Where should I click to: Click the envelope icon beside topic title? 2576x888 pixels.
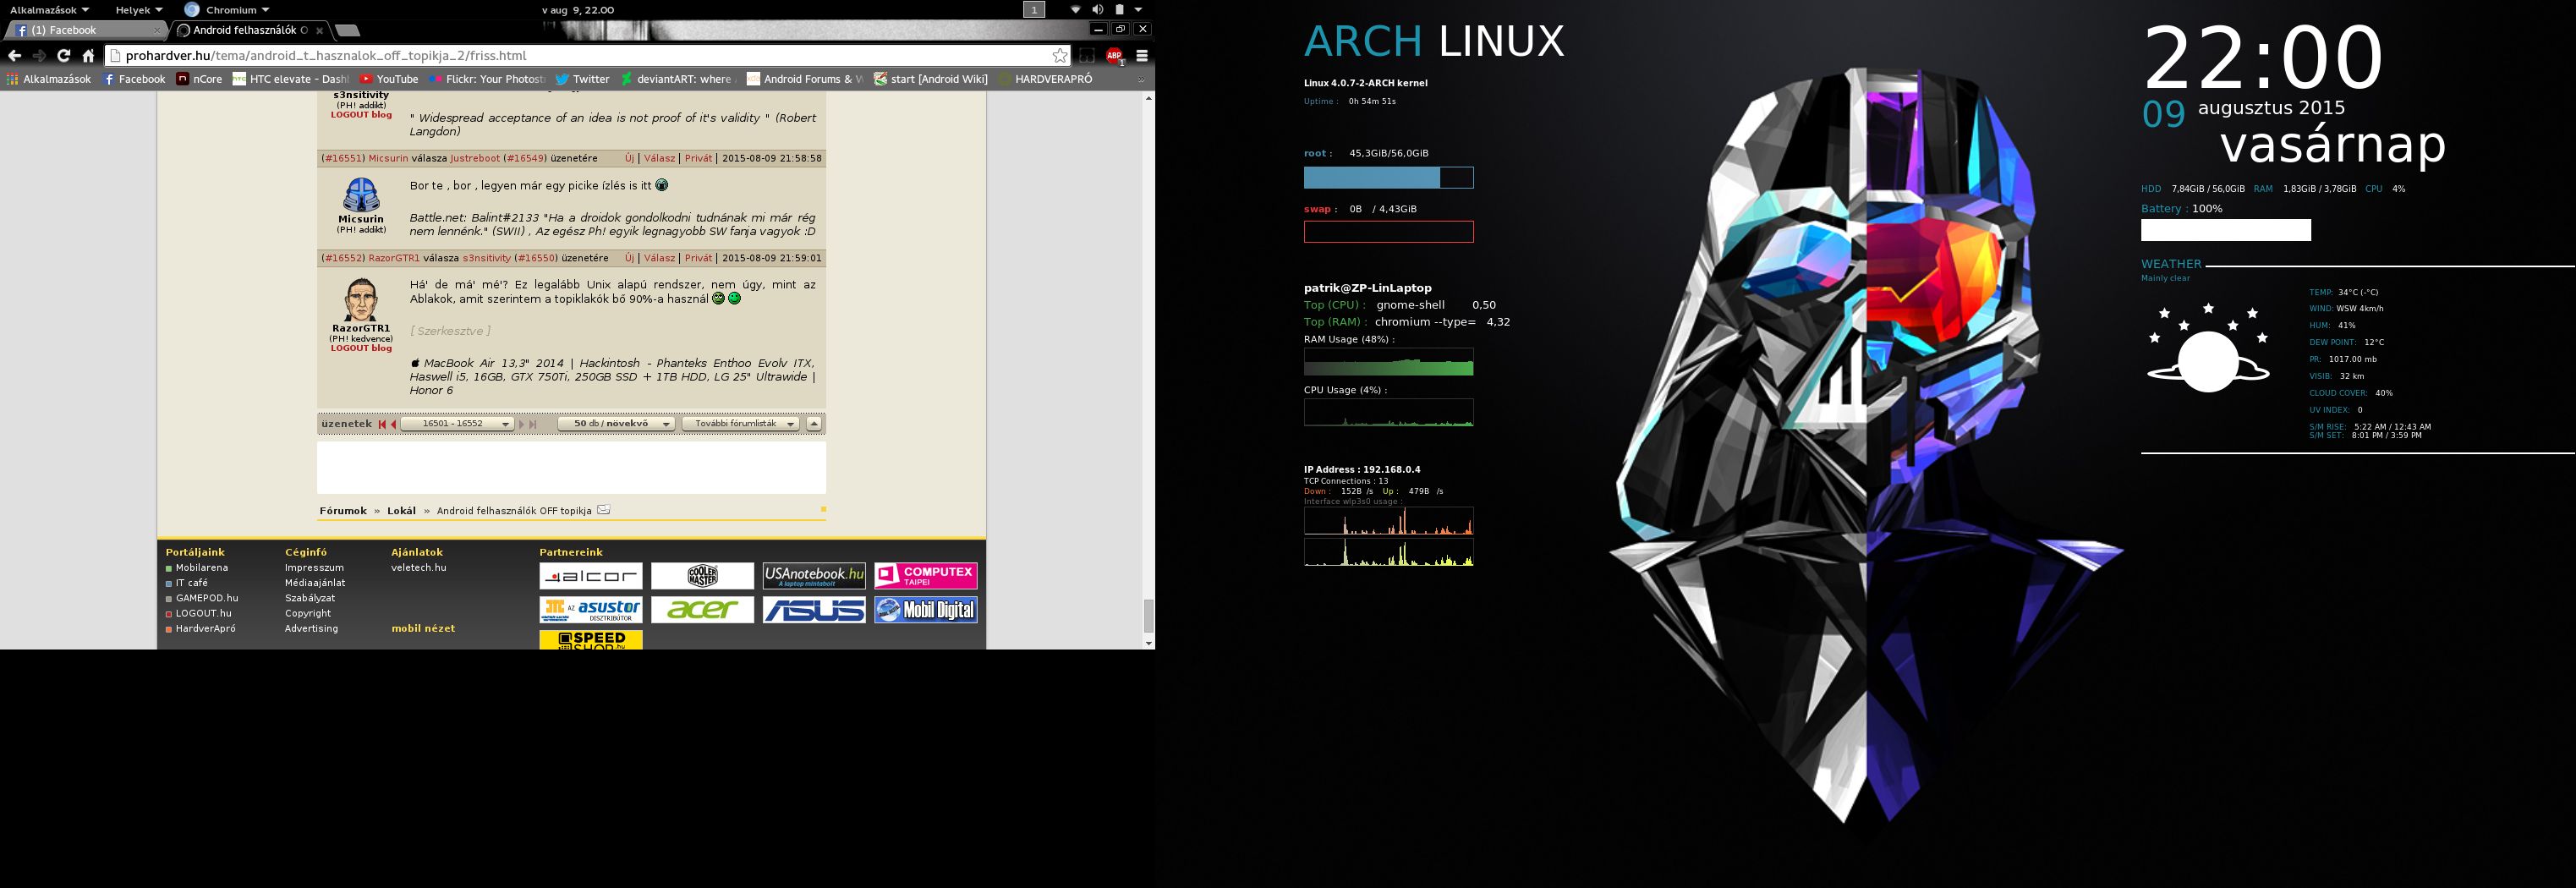click(603, 510)
